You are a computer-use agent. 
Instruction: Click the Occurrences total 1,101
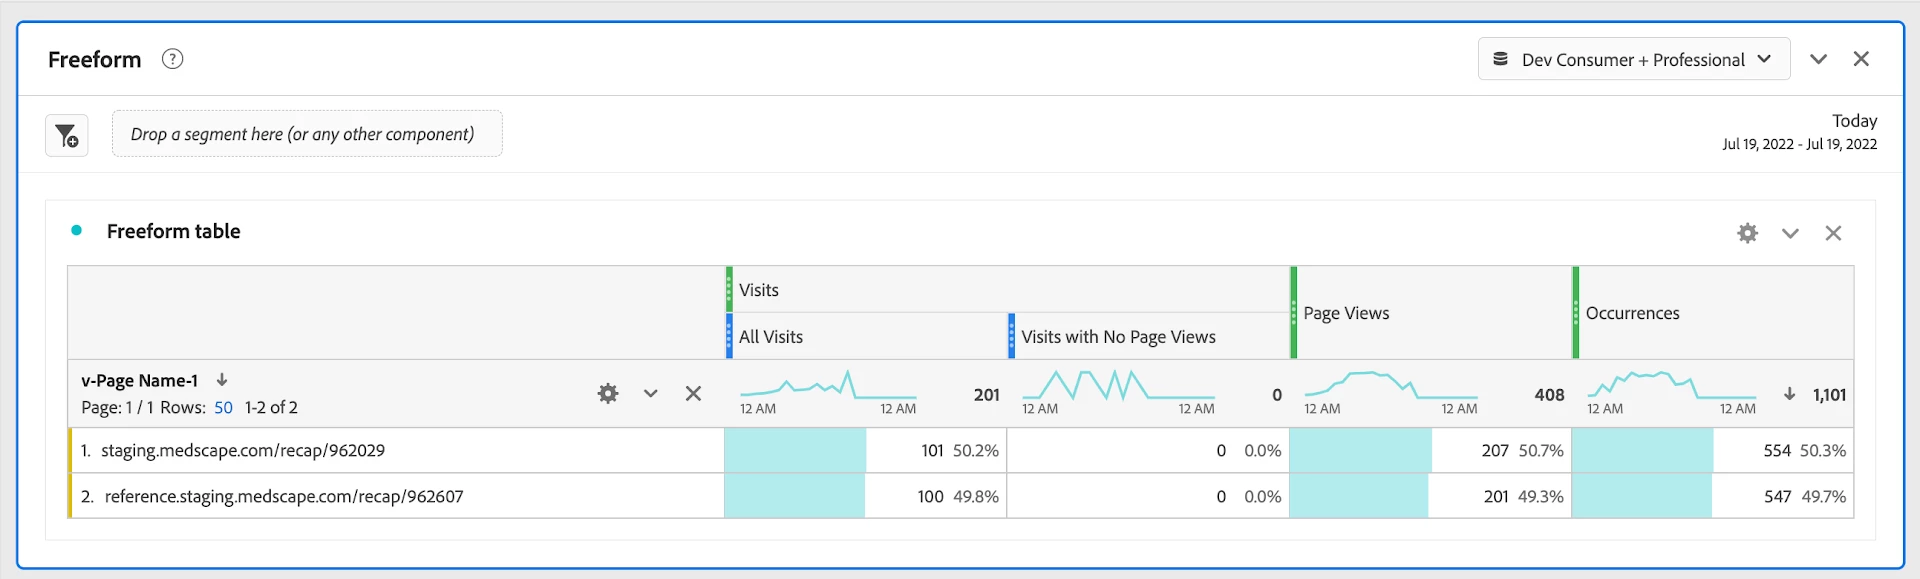[1829, 395]
